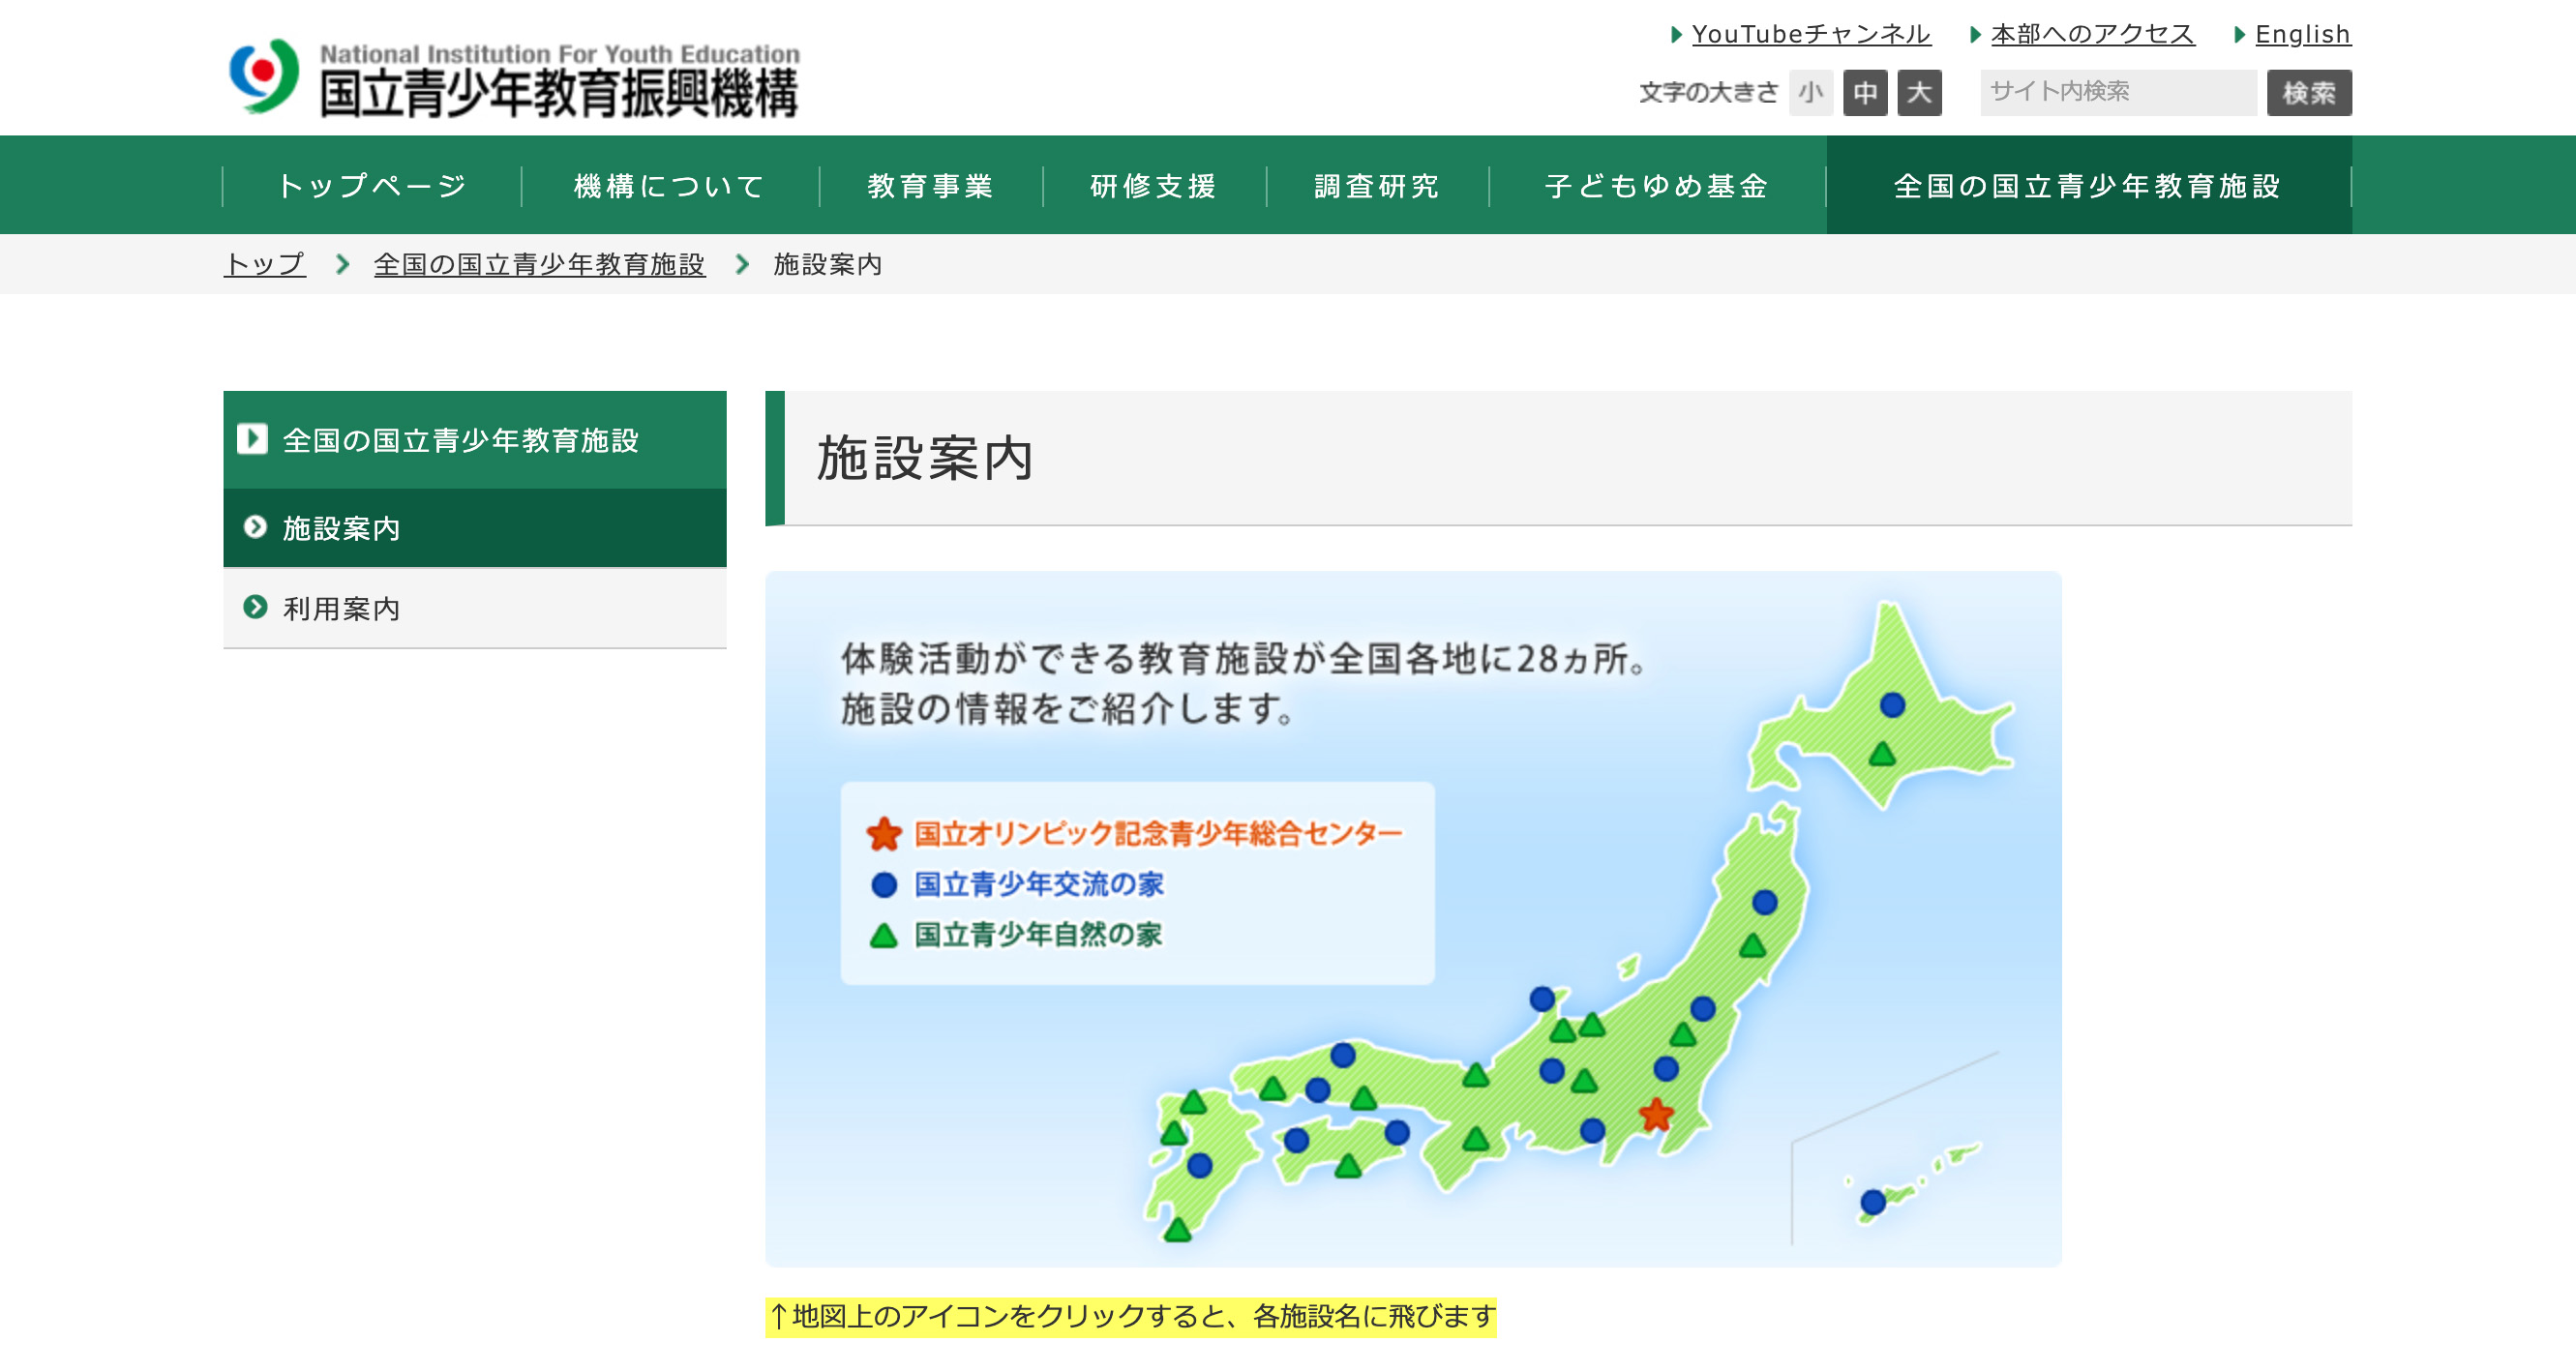Click the only blue circle marker on Kyushu
Screen dimensions: 2576x1372
(x=1200, y=1165)
